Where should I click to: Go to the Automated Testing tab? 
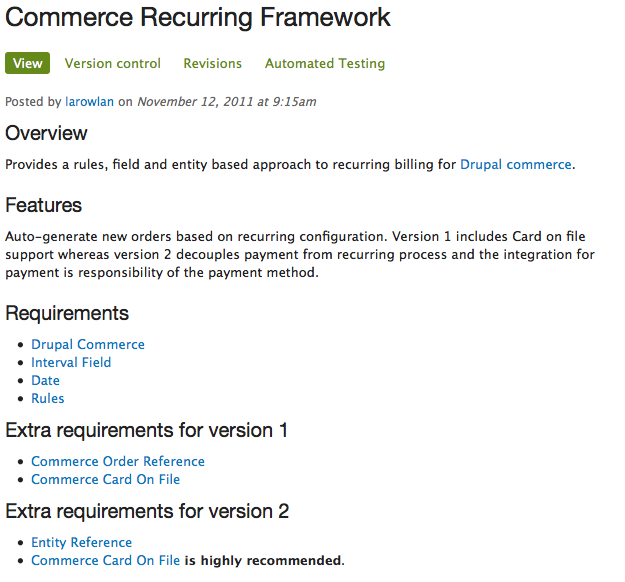tap(325, 64)
